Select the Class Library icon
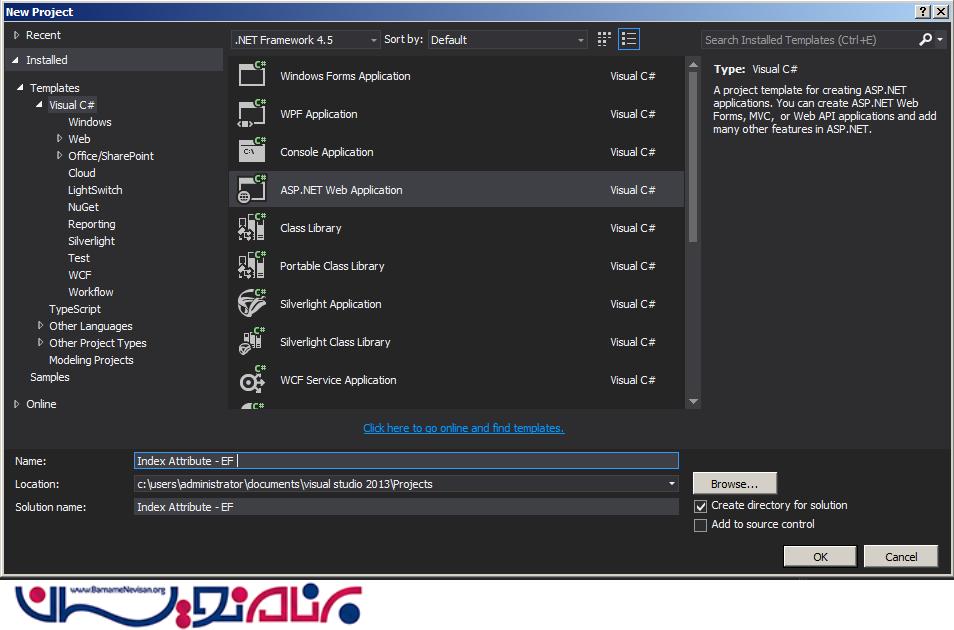The width and height of the screenshot is (954, 630). point(252,228)
